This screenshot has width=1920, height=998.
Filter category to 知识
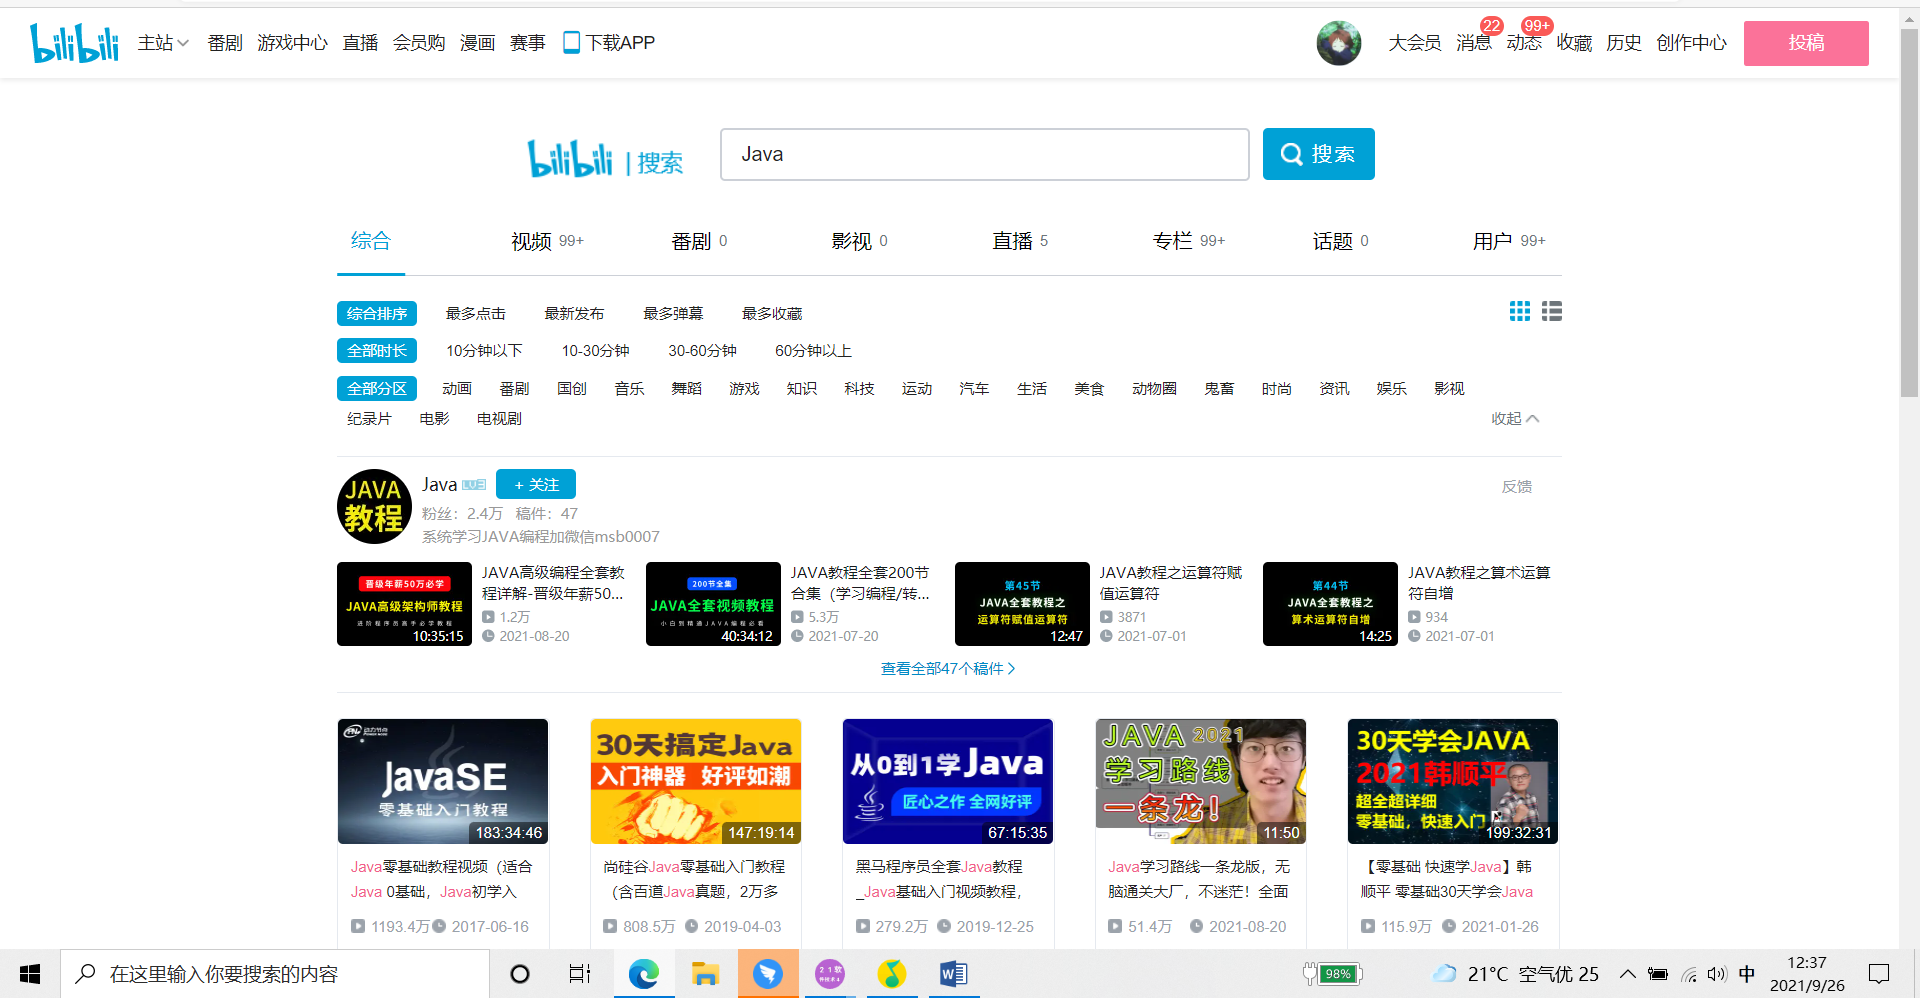(x=801, y=388)
